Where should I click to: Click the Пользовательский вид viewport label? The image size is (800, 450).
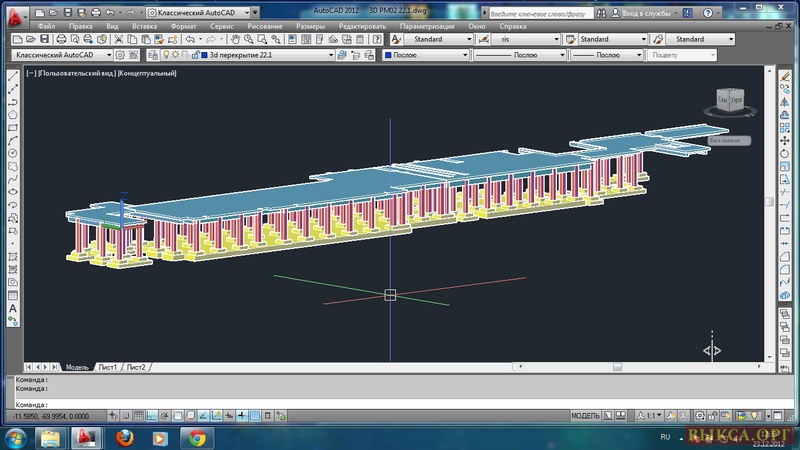[76, 73]
